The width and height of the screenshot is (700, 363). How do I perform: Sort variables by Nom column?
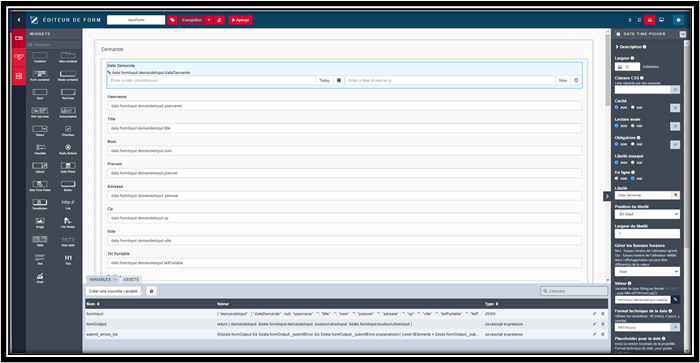tap(93, 304)
